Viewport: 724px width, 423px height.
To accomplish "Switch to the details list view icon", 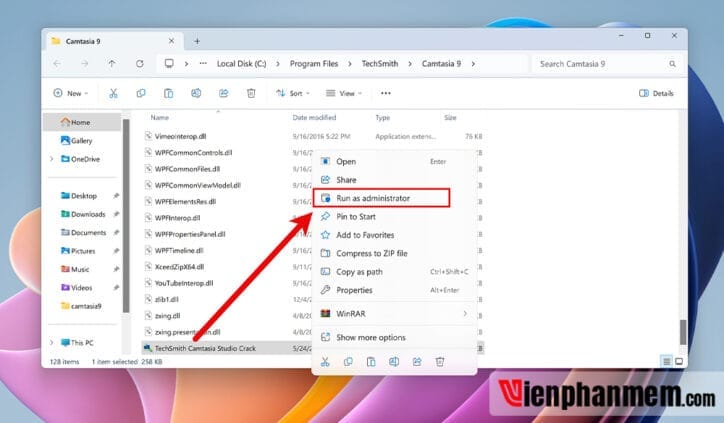I will [x=666, y=362].
